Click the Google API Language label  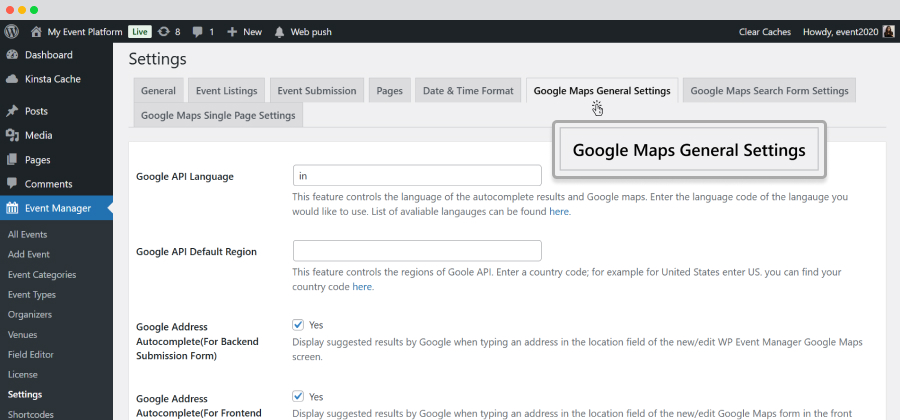(185, 177)
